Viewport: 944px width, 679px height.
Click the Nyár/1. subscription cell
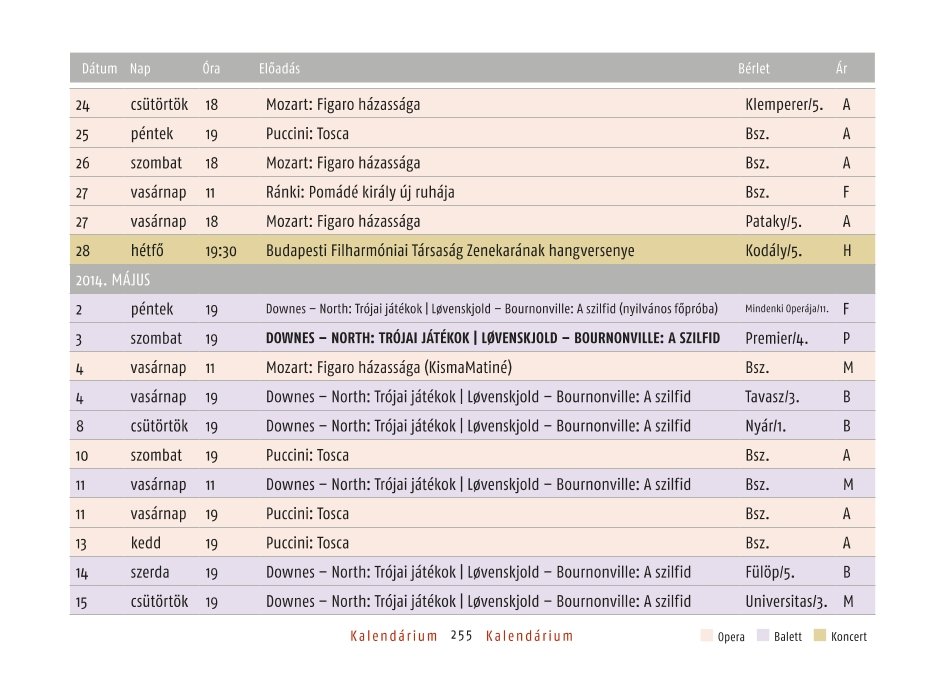[x=765, y=426]
